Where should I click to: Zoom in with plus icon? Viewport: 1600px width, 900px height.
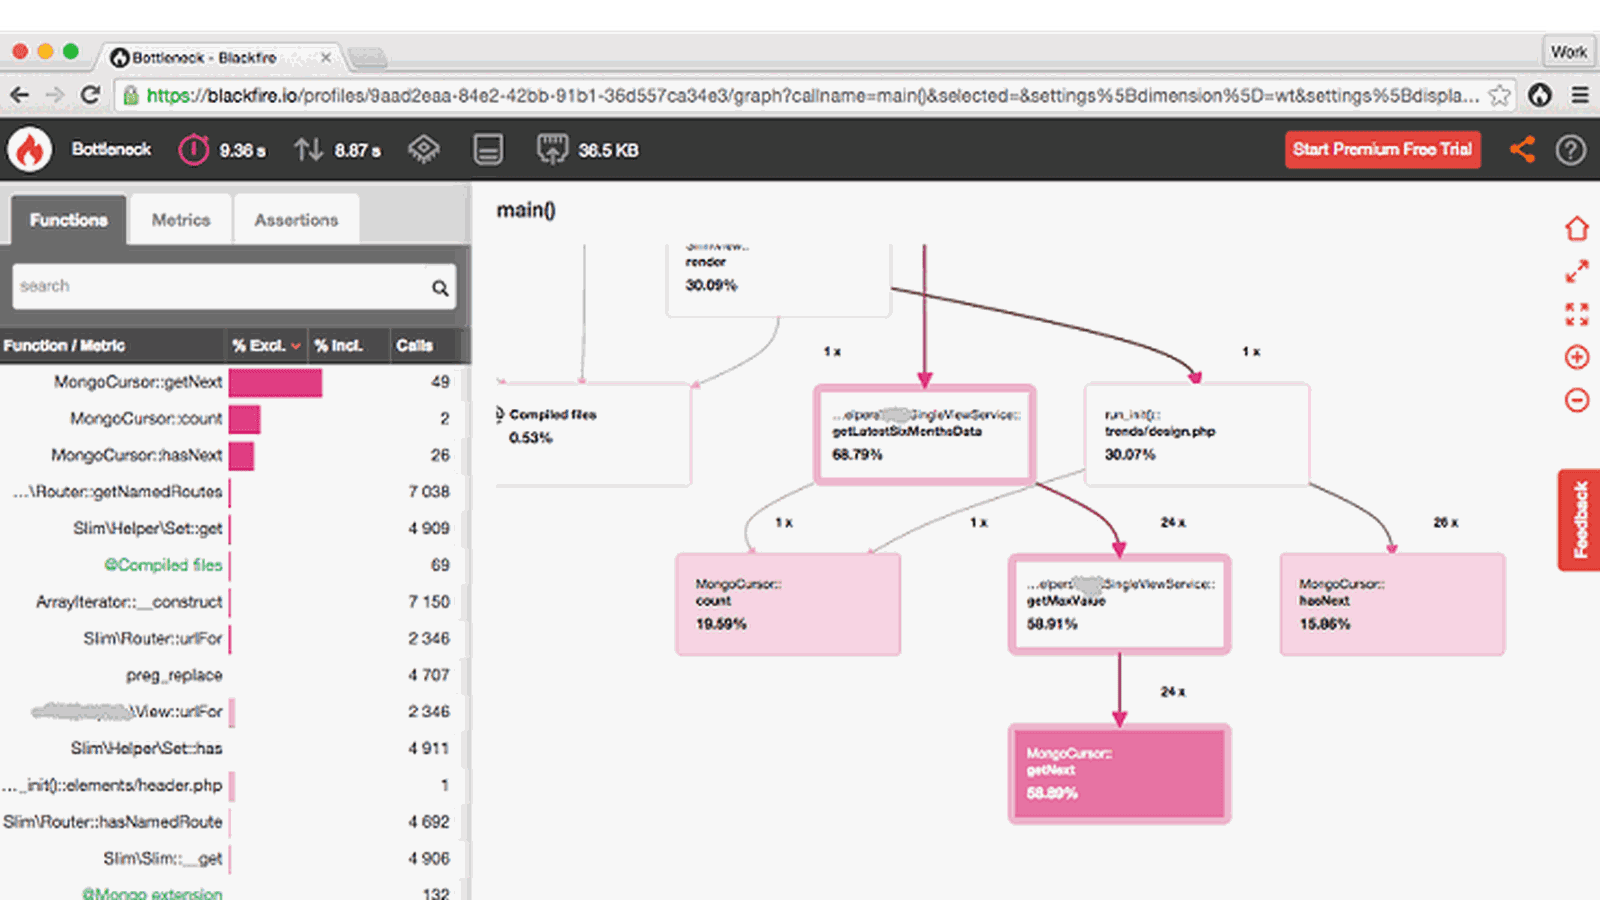[x=1577, y=357]
